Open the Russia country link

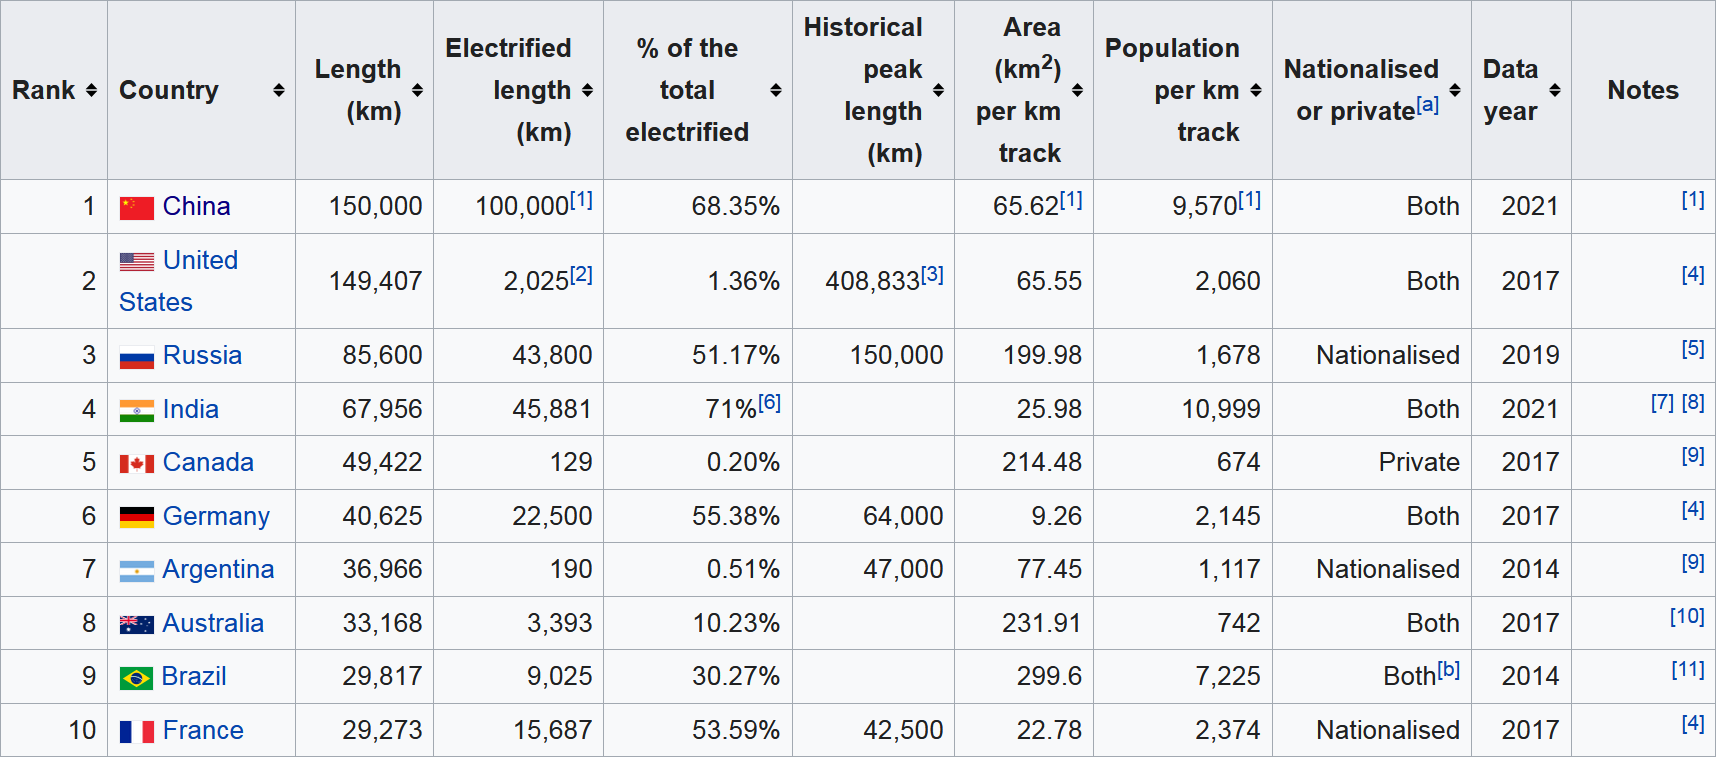202,355
